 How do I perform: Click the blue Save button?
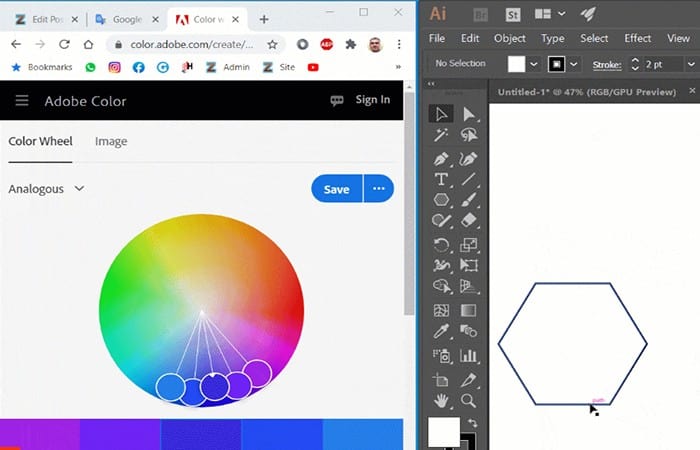pyautogui.click(x=337, y=189)
